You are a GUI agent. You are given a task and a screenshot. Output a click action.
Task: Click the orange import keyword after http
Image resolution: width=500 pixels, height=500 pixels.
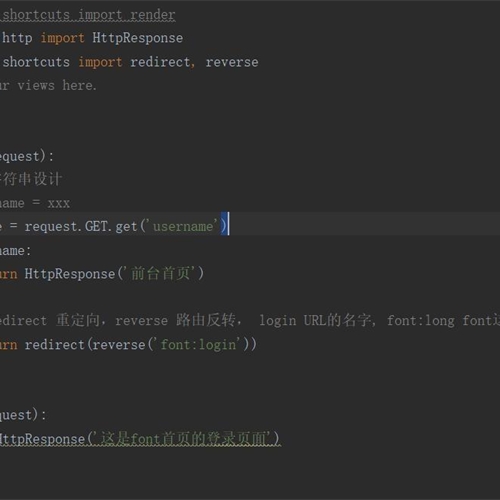coord(63,38)
